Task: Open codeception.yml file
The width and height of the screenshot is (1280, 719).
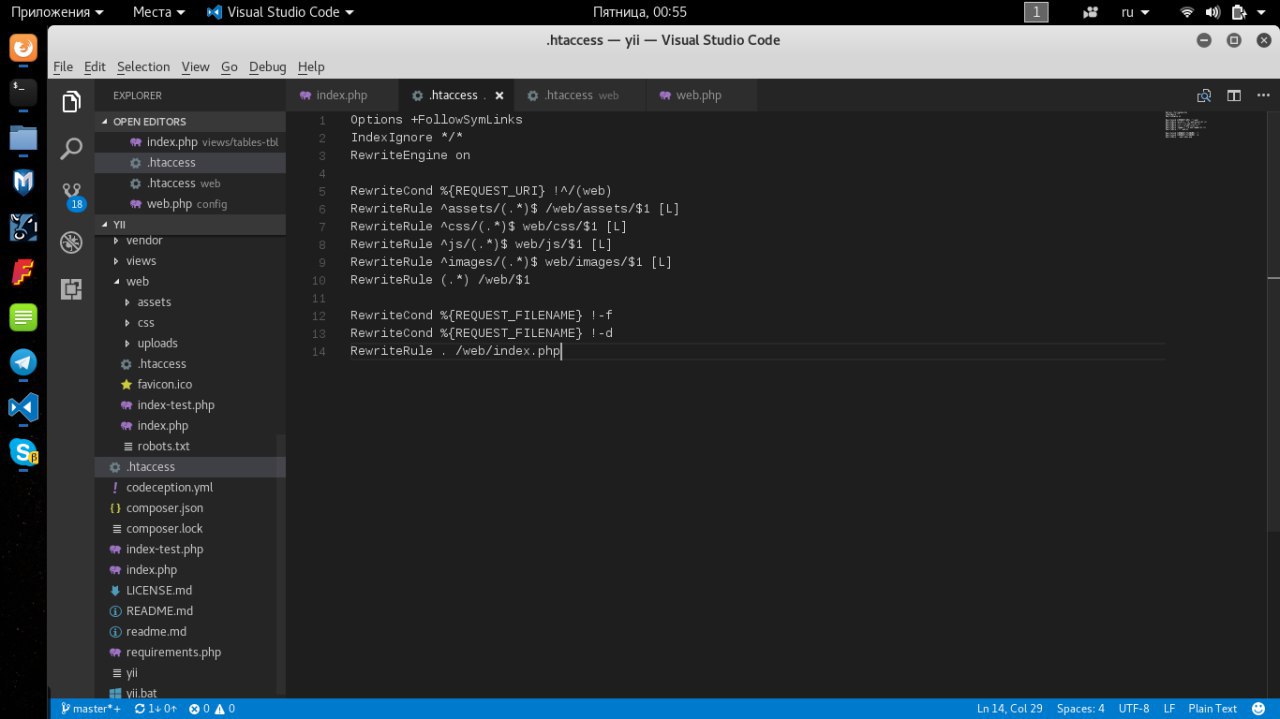Action: pyautogui.click(x=190, y=487)
